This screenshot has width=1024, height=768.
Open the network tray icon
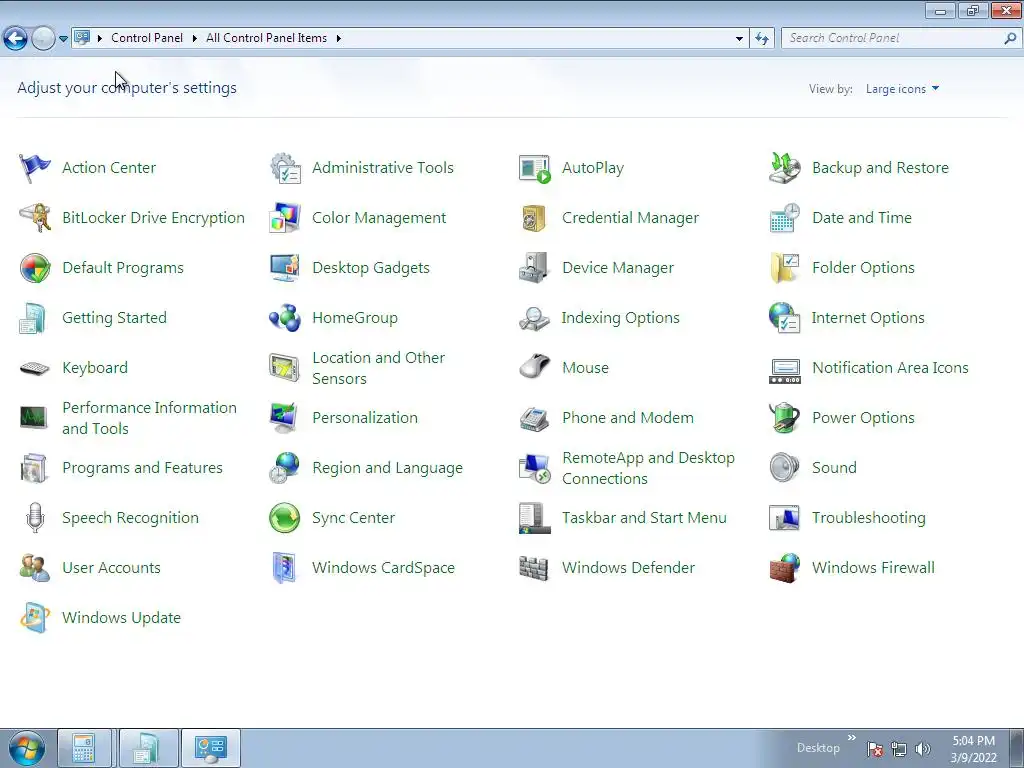pos(899,749)
